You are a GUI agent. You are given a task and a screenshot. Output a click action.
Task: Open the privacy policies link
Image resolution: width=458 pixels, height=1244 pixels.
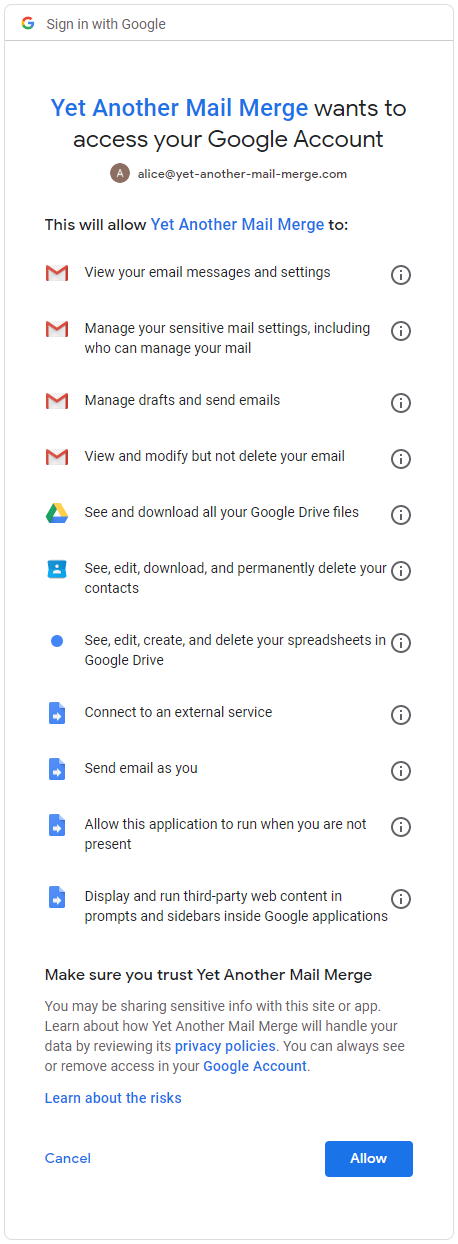[x=225, y=1046]
